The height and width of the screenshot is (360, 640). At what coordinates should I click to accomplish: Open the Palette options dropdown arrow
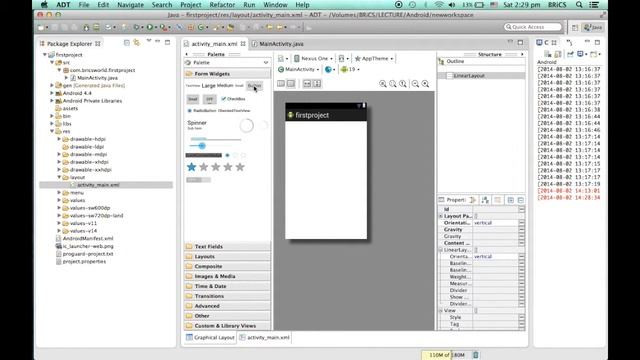coord(266,62)
